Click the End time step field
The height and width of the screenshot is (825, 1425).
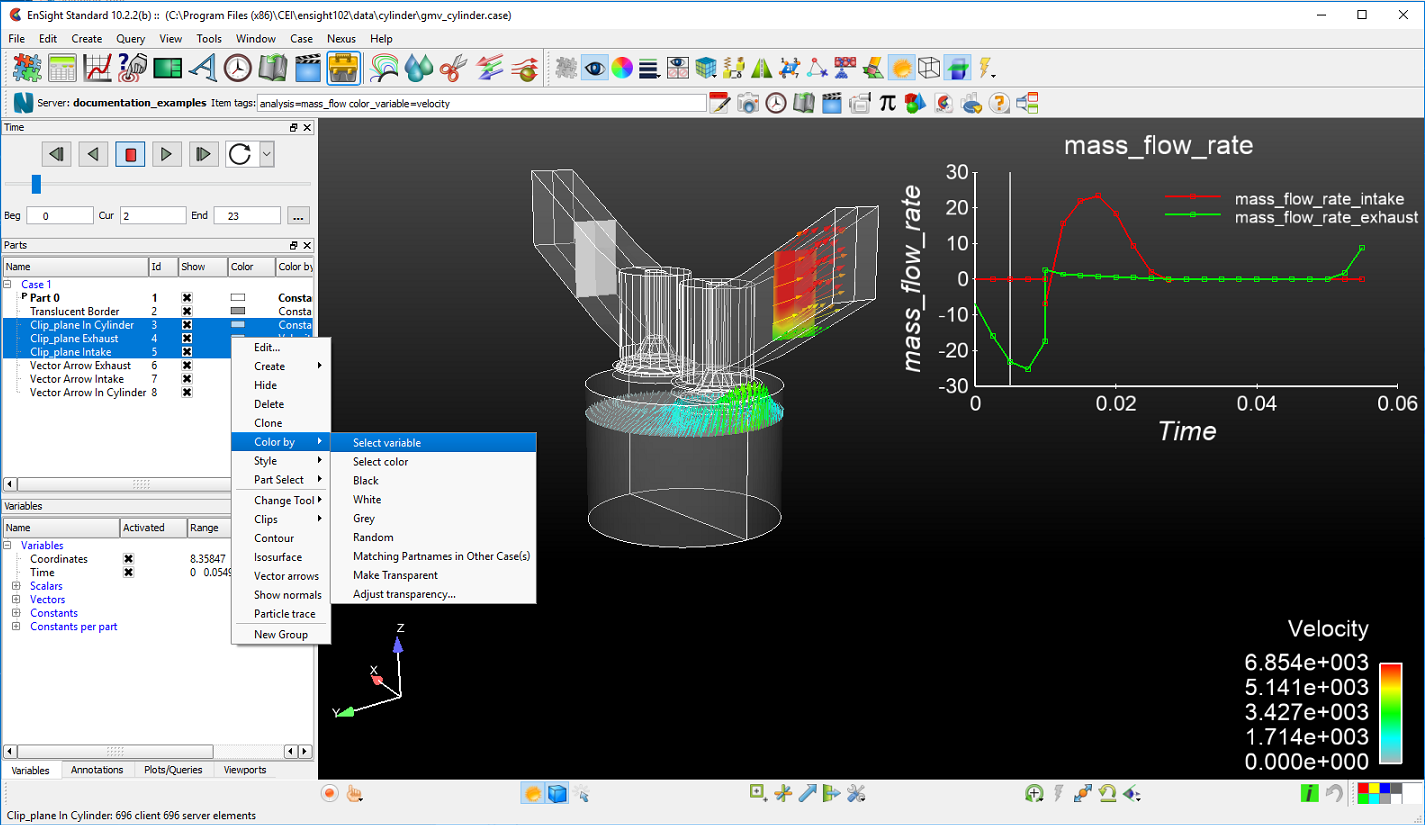pyautogui.click(x=247, y=215)
